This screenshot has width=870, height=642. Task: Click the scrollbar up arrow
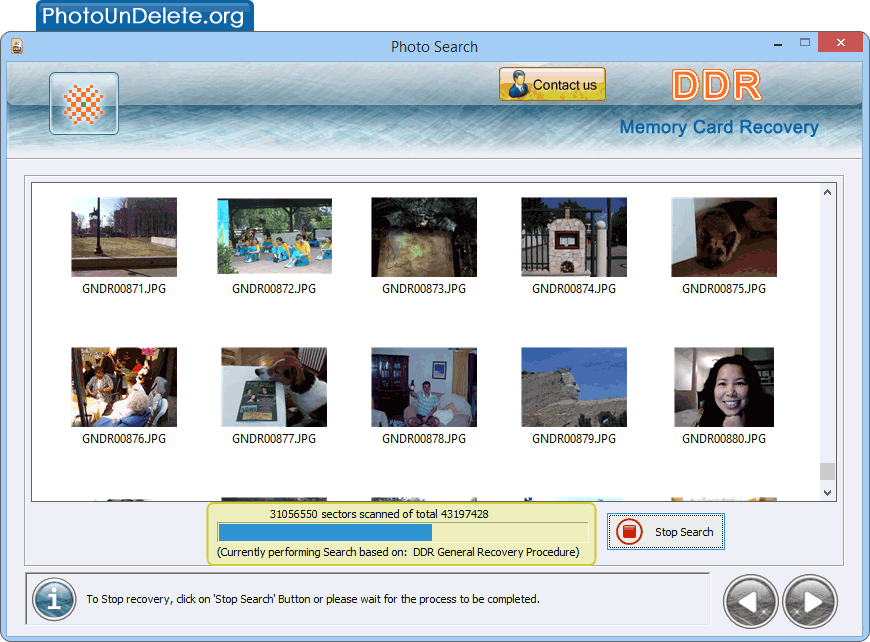tap(827, 192)
